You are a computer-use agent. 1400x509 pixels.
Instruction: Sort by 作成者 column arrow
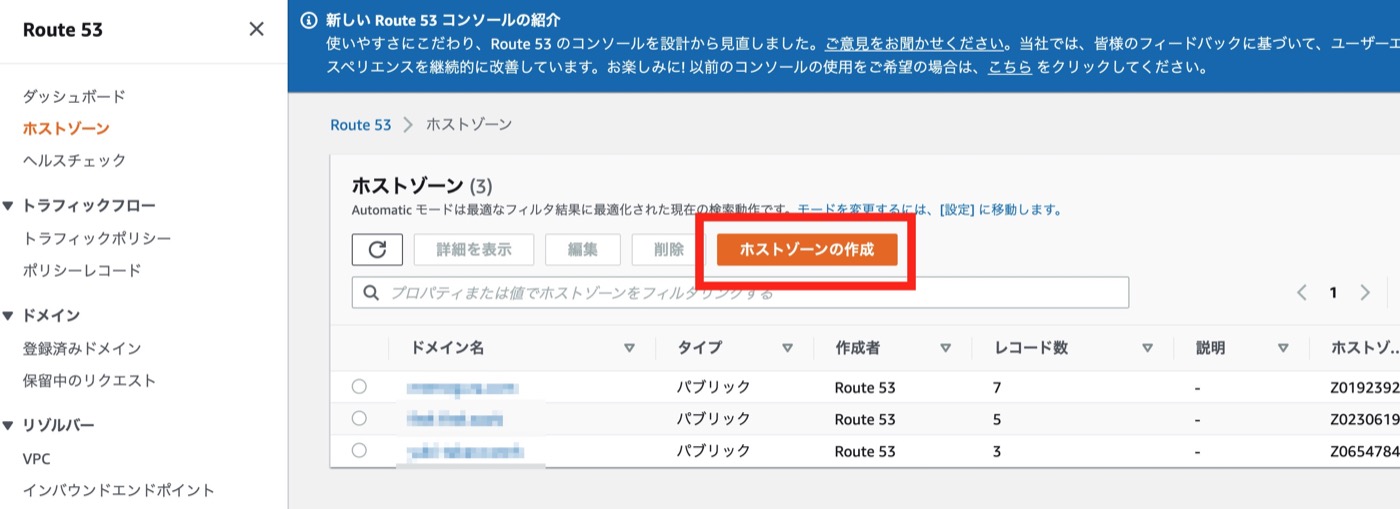coord(945,348)
